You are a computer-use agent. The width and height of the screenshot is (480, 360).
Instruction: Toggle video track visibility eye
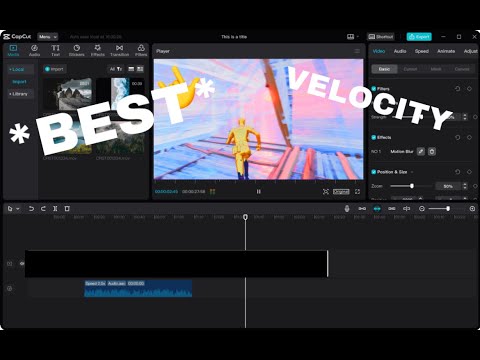(x=22, y=264)
